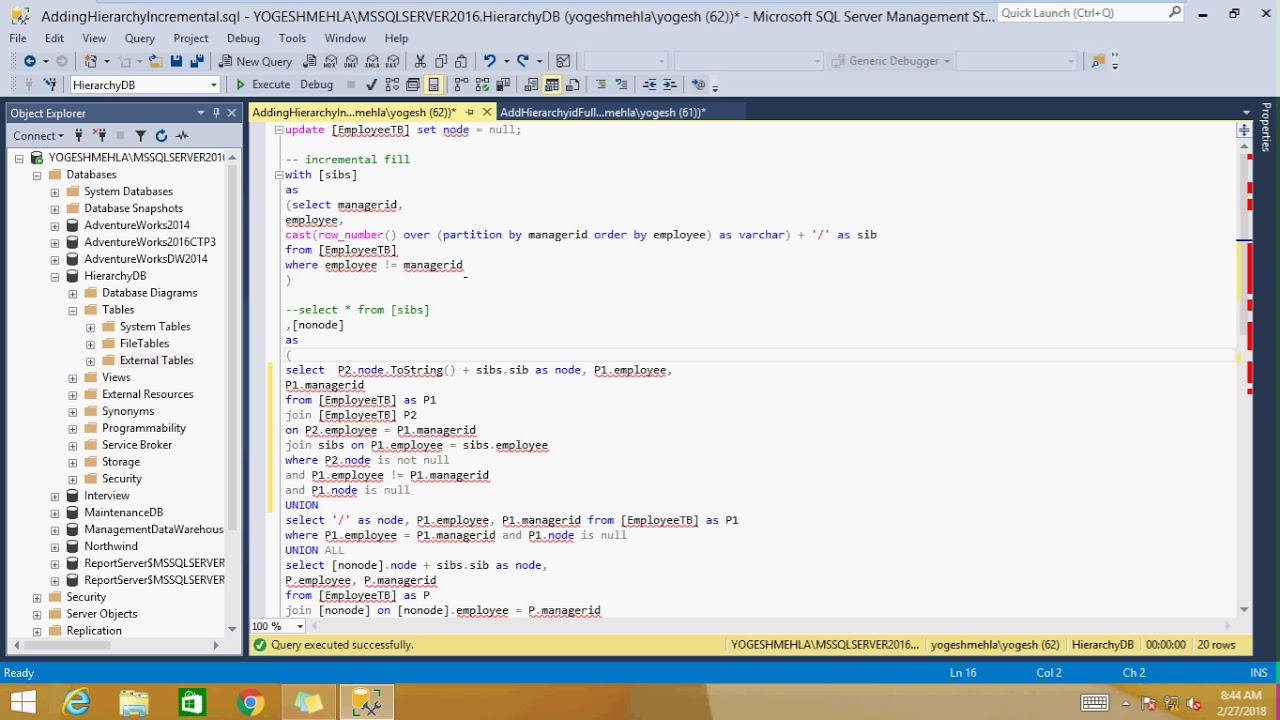This screenshot has height=720, width=1280.
Task: Click Comment out selected lines icon
Action: click(601, 85)
